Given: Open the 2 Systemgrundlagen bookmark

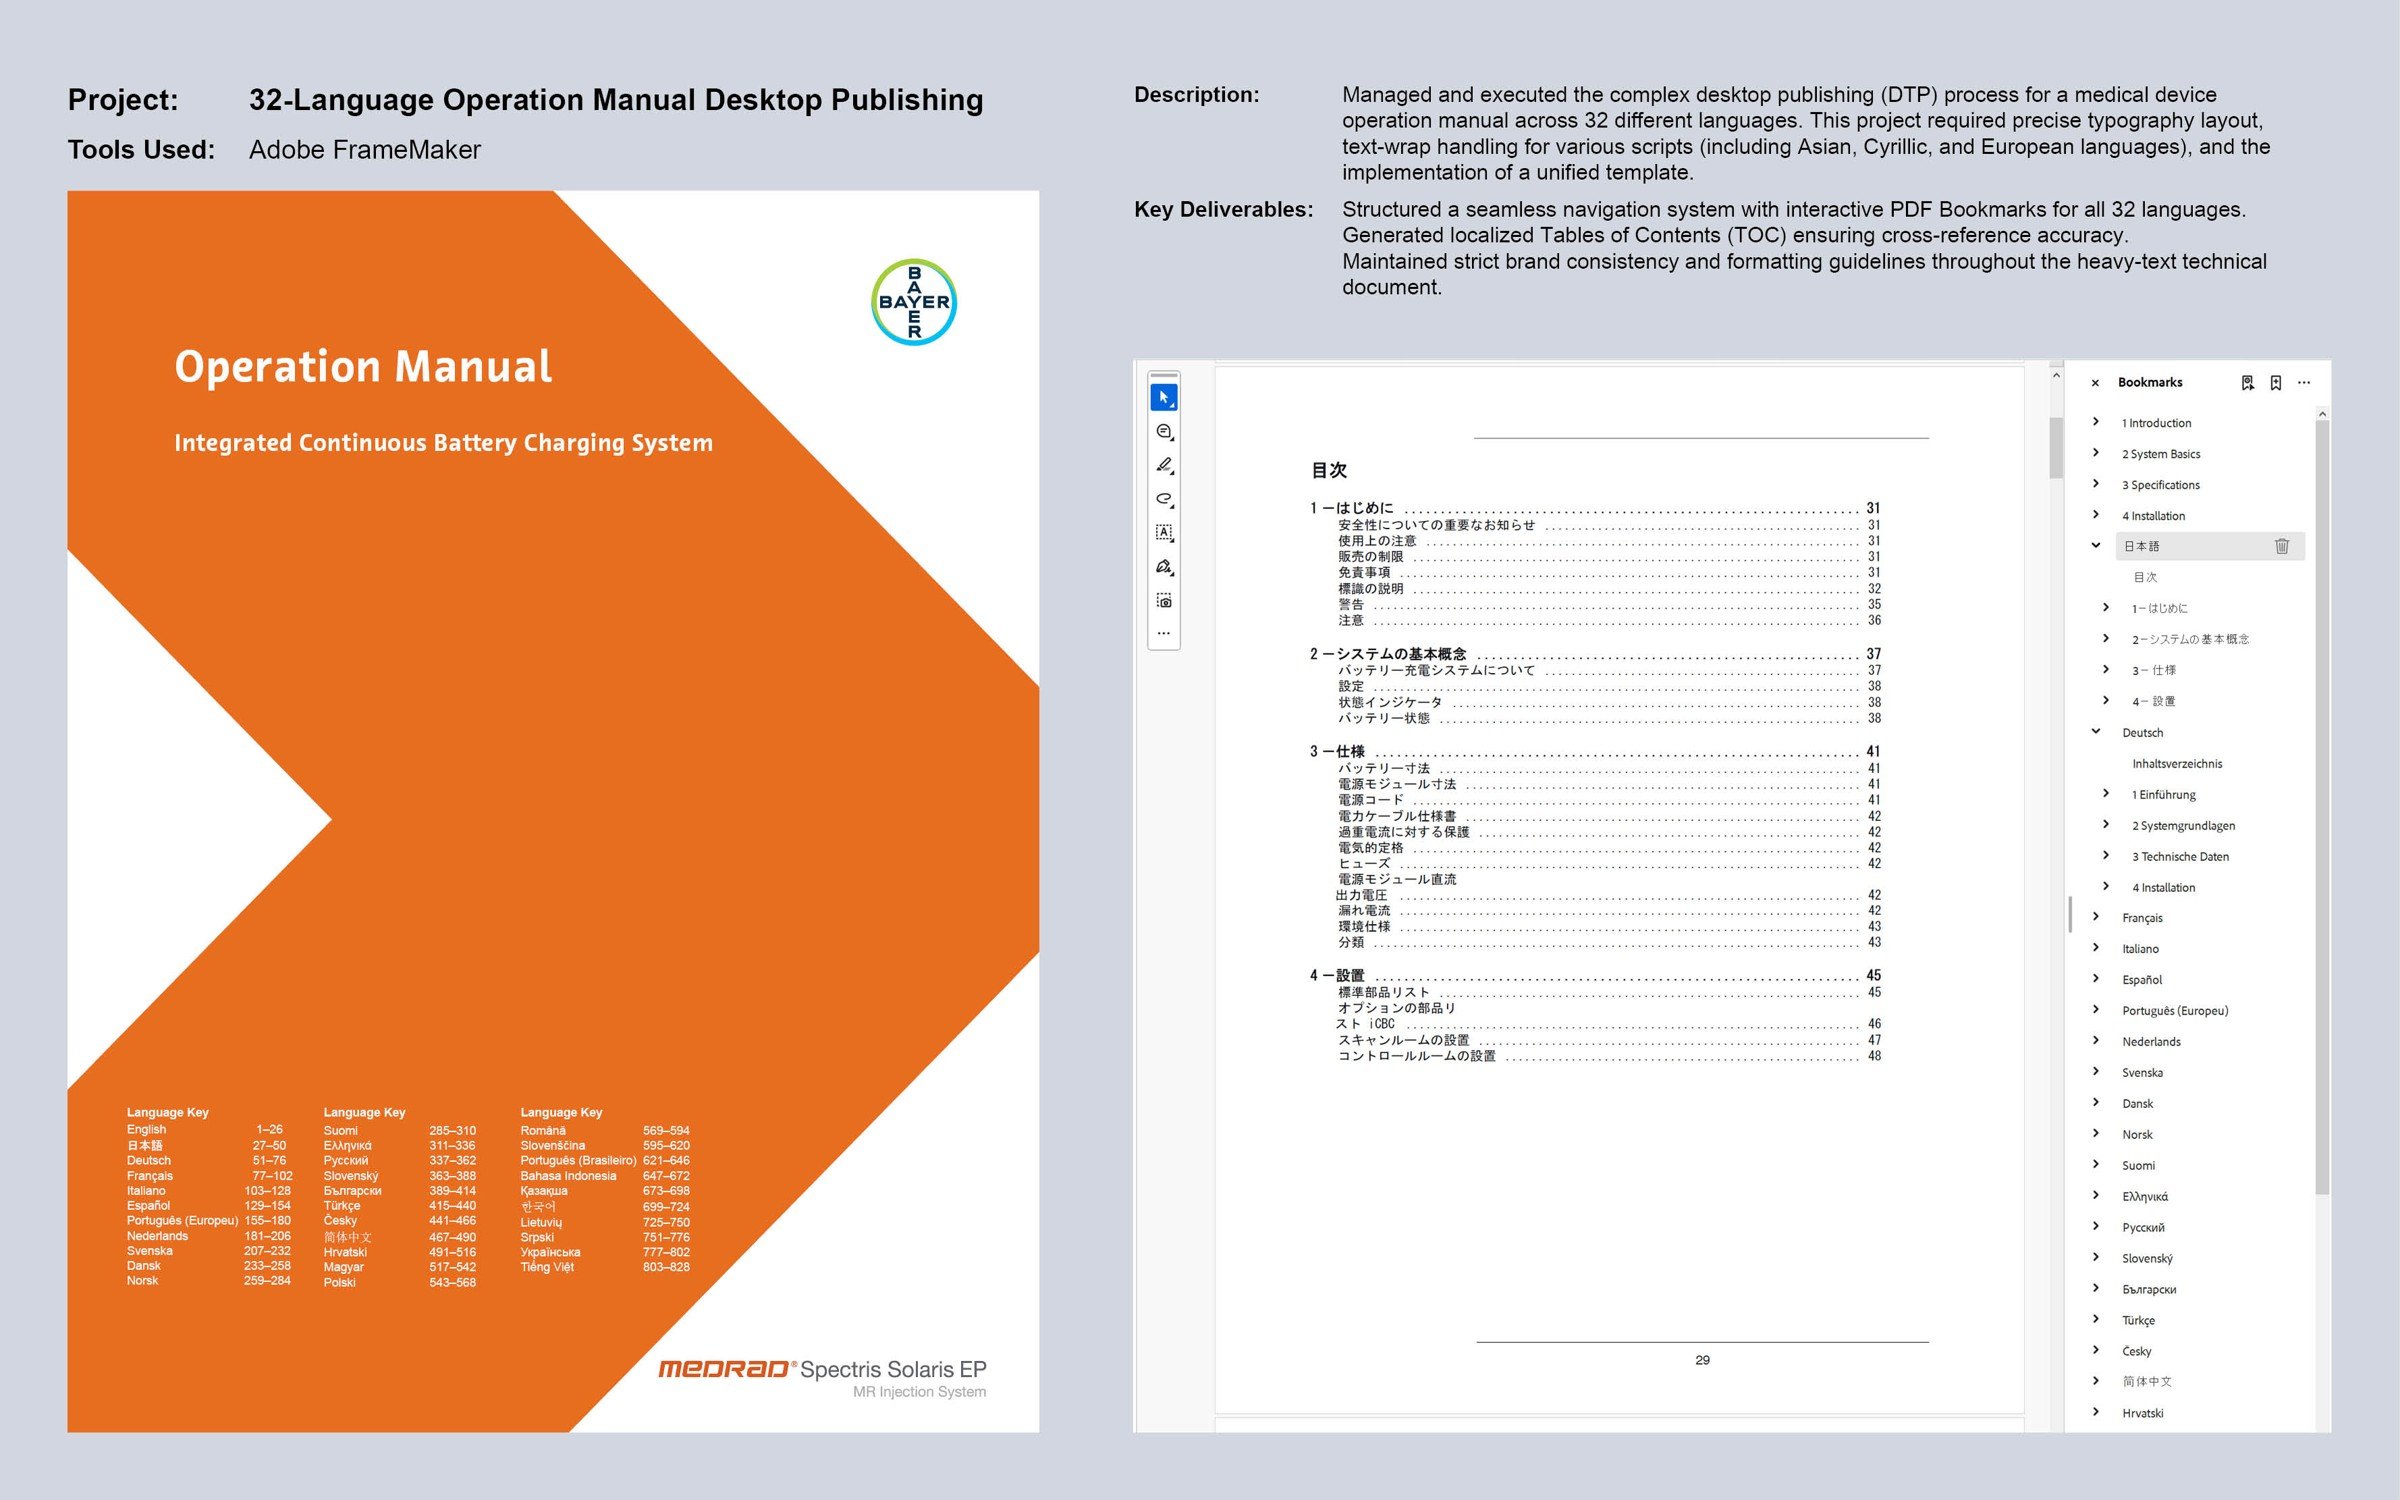Looking at the screenshot, I should [x=2183, y=825].
